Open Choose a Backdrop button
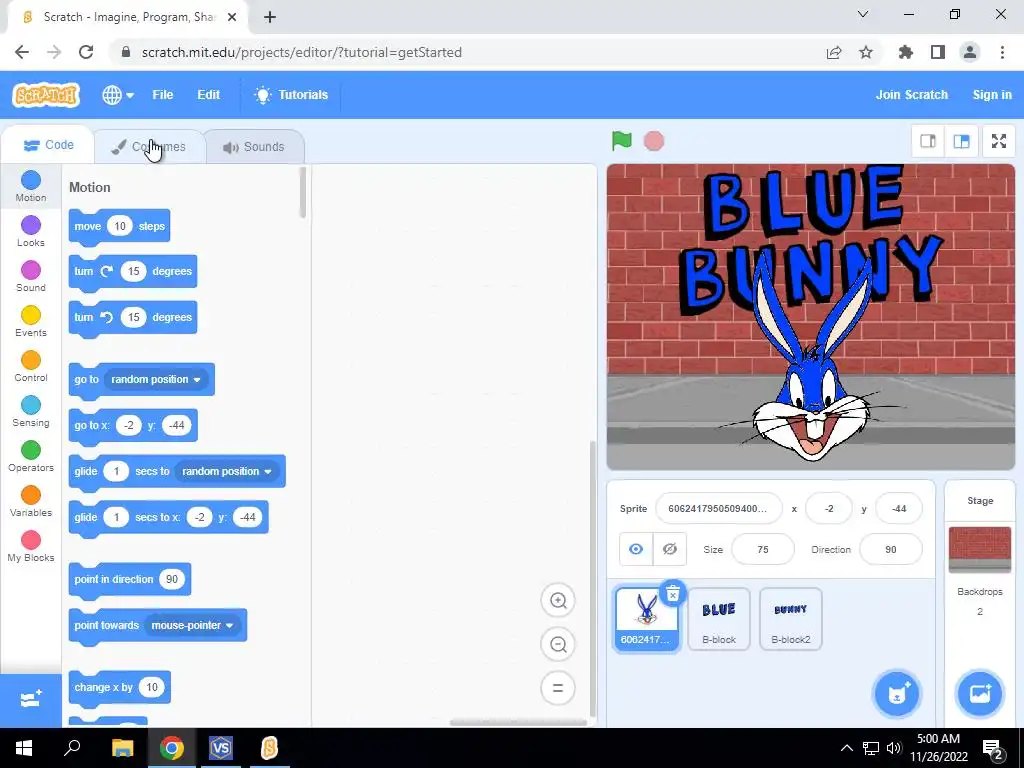 coord(980,694)
